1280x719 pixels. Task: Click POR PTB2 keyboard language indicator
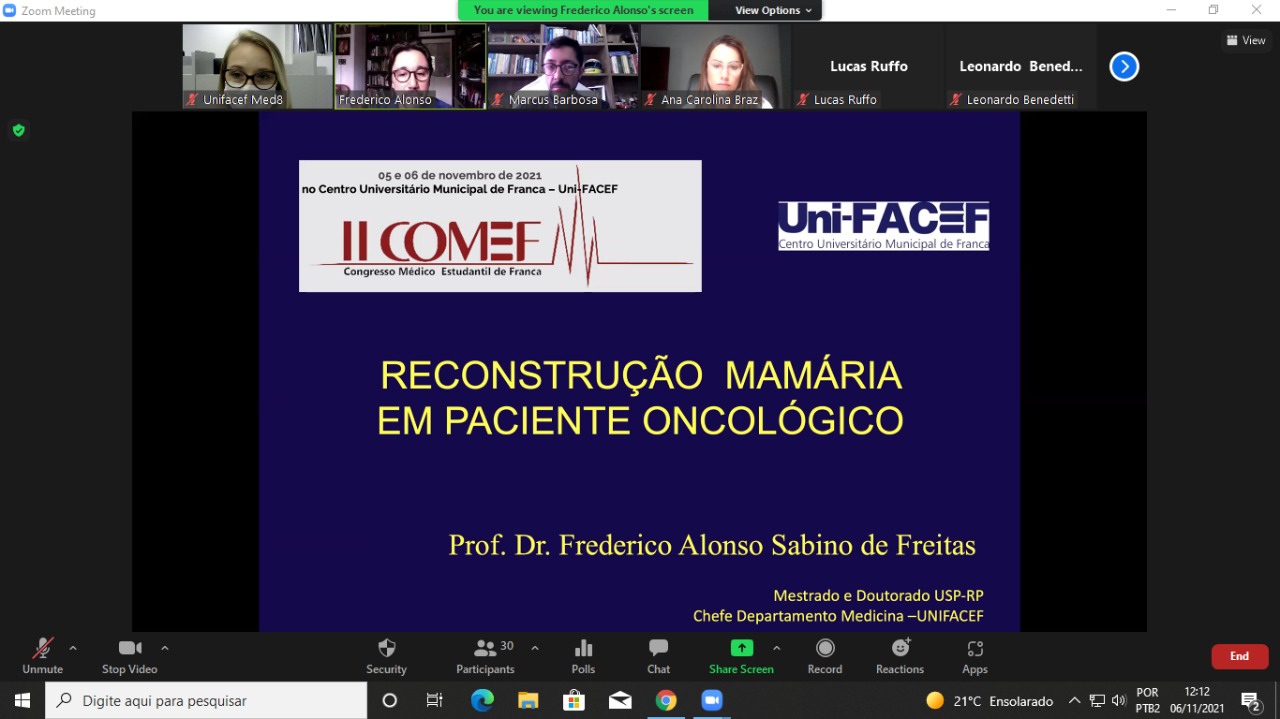1148,700
